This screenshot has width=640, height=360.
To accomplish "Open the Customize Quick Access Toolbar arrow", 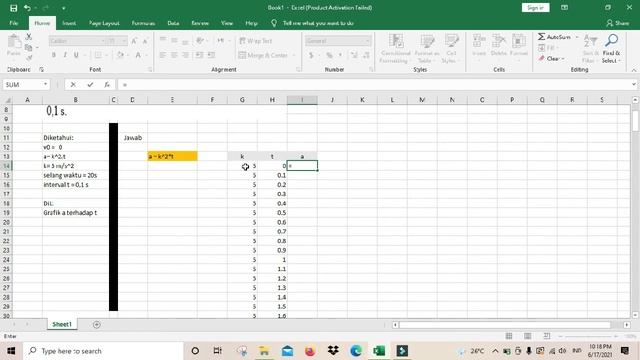I will point(64,8).
